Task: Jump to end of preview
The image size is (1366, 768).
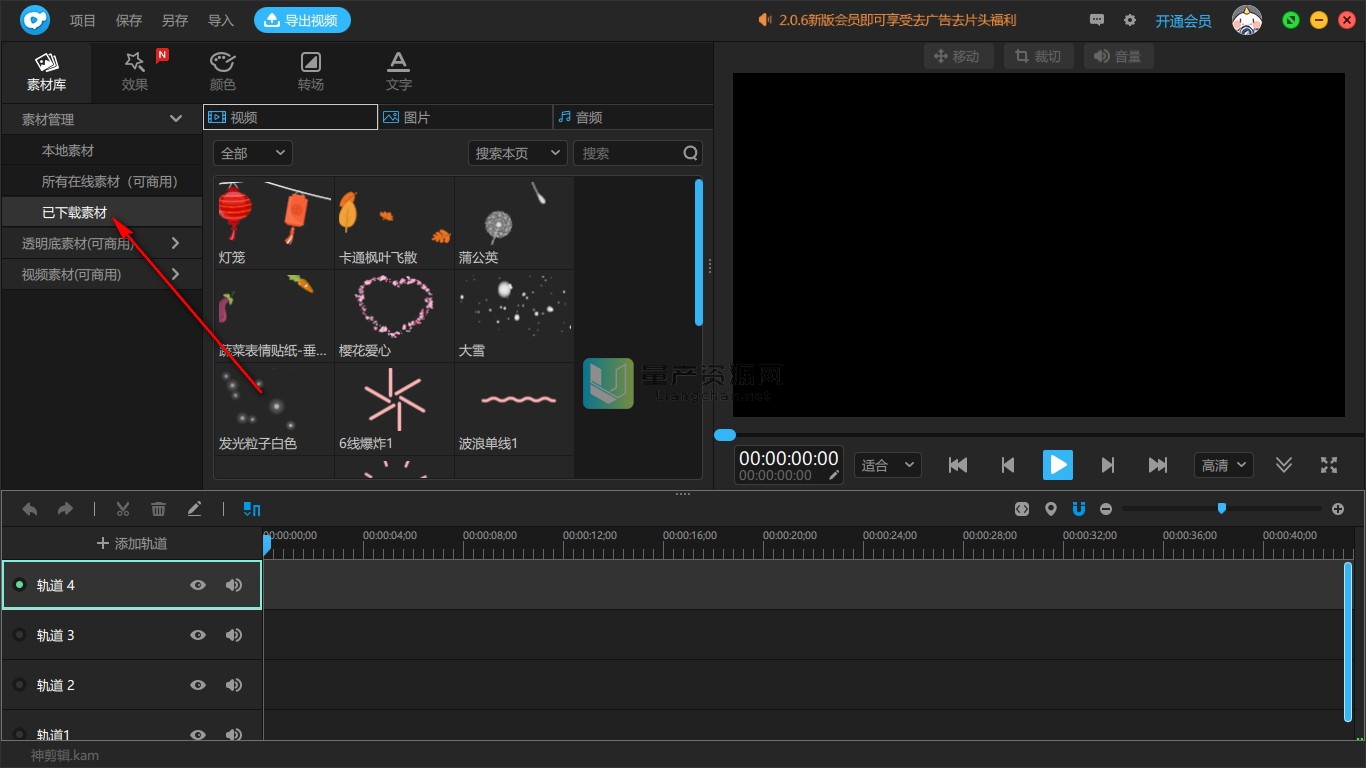Action: coord(1158,465)
